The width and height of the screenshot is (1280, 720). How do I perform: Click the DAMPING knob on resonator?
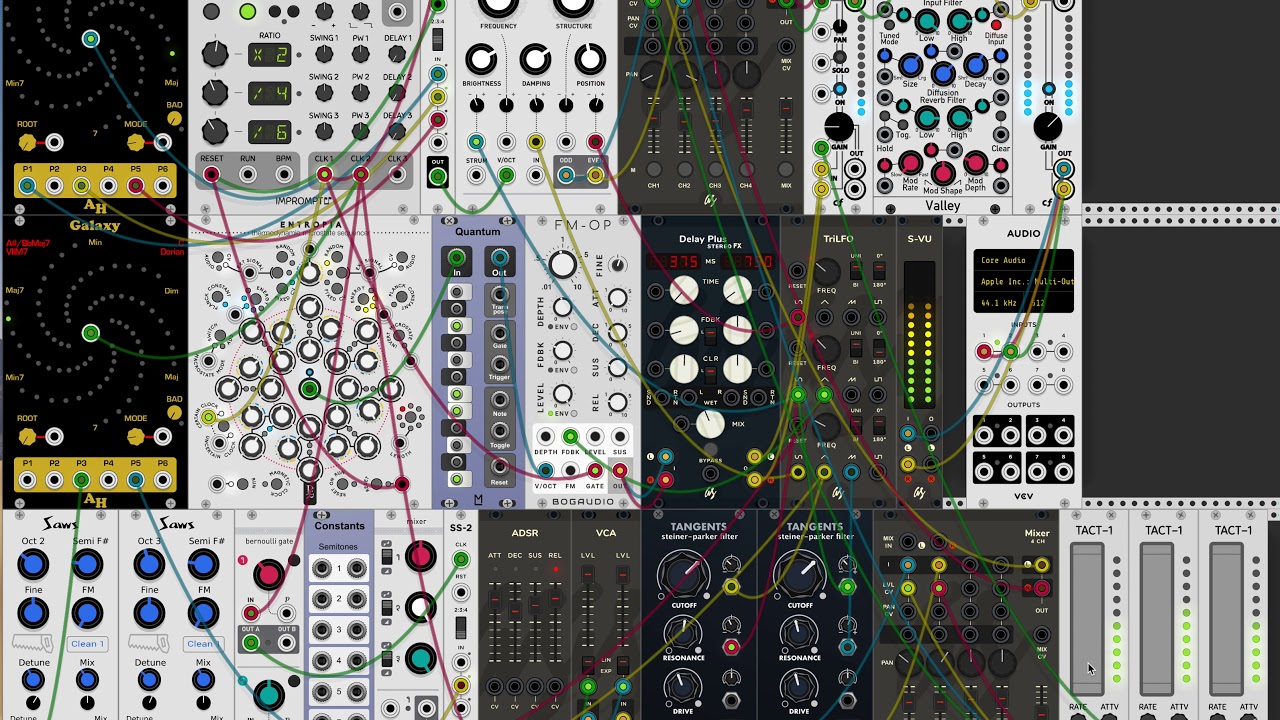point(536,59)
